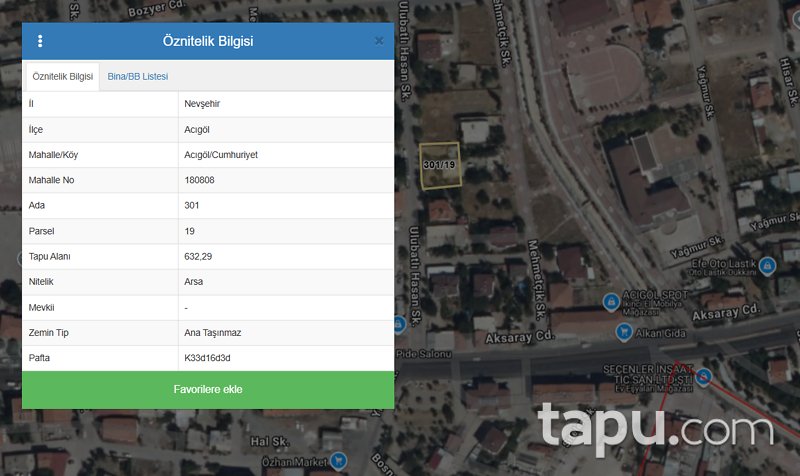Click the Özhan Market cart marker
This screenshot has height=476, width=800.
click(338, 461)
